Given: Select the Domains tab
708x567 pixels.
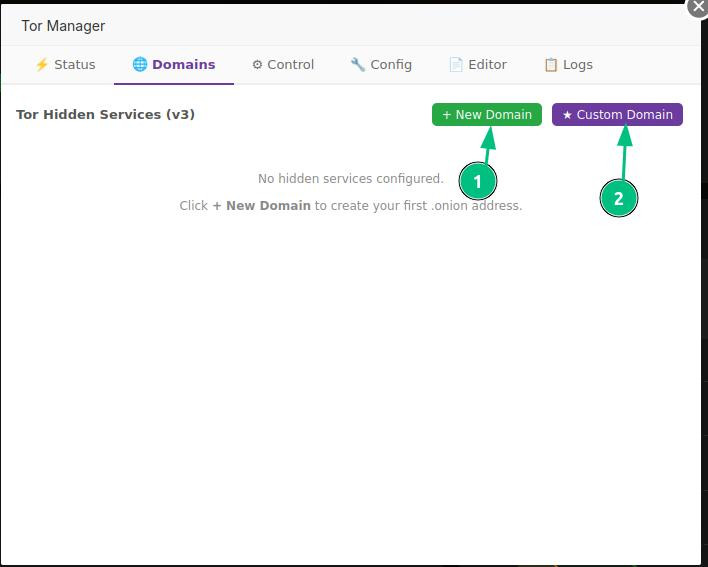Looking at the screenshot, I should tap(174, 65).
